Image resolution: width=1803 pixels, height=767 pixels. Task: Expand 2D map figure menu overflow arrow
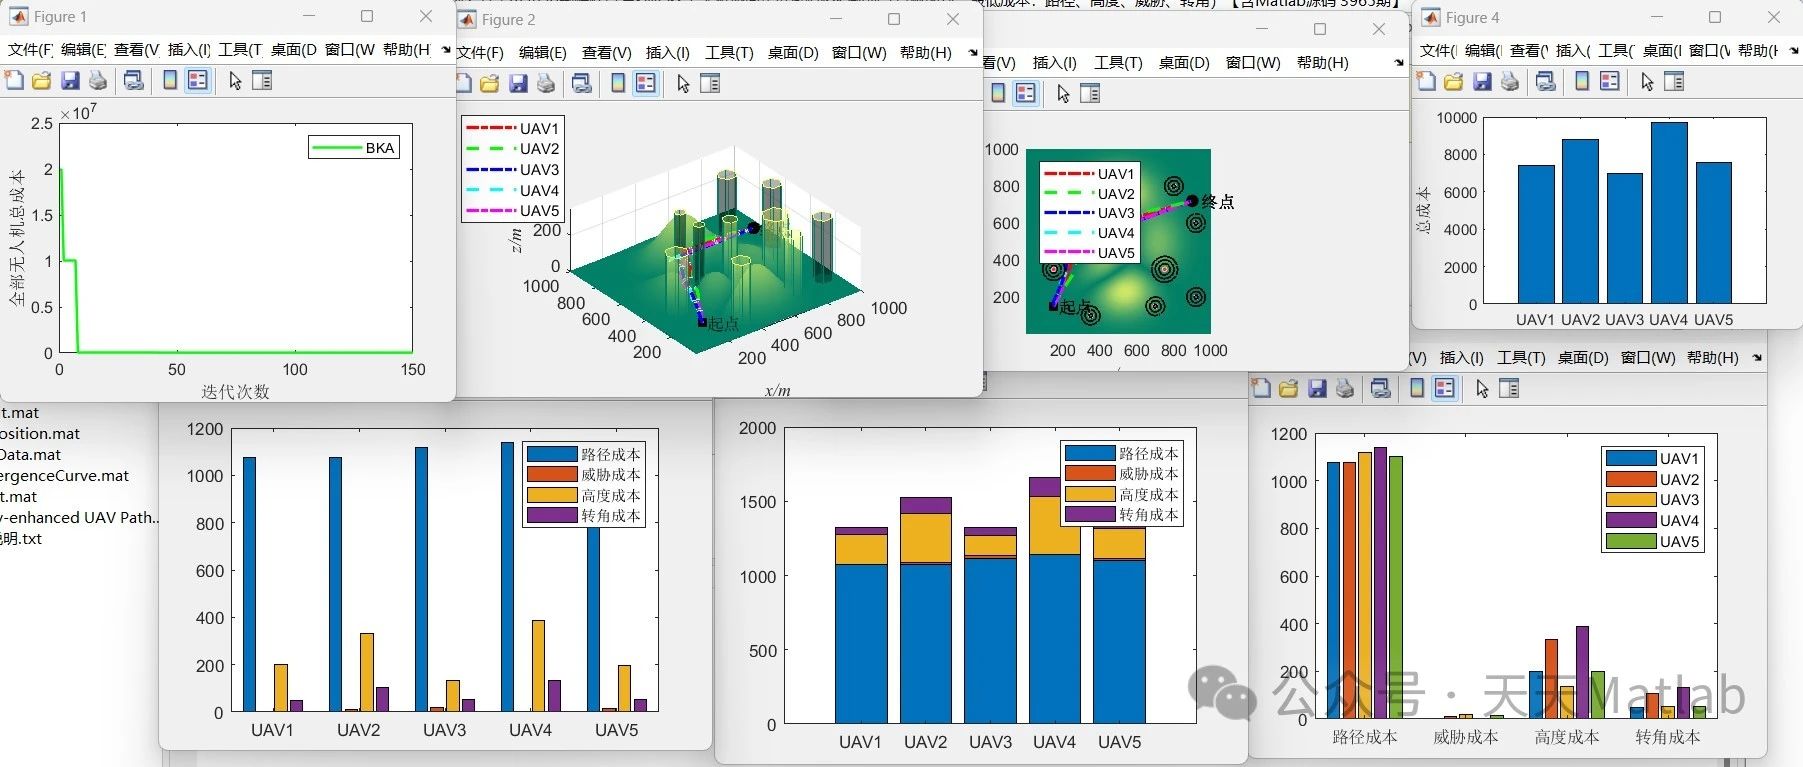click(x=1398, y=63)
